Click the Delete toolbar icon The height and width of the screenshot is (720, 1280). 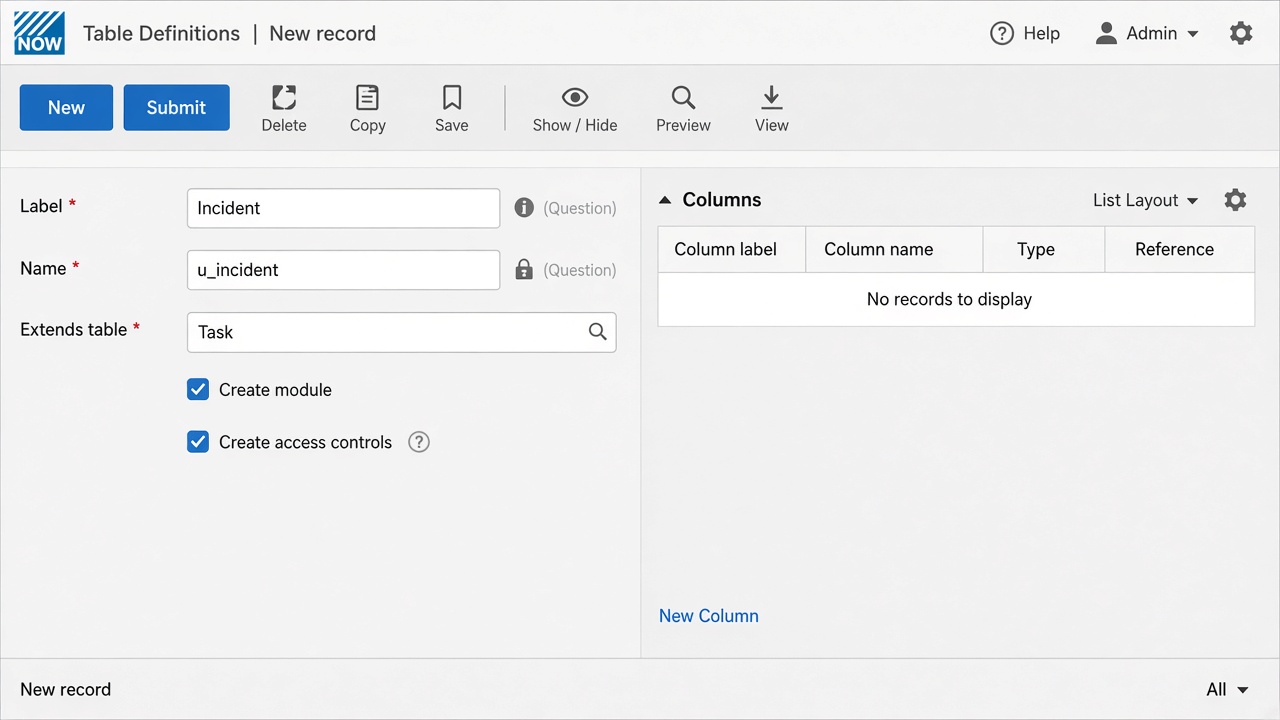click(x=284, y=98)
